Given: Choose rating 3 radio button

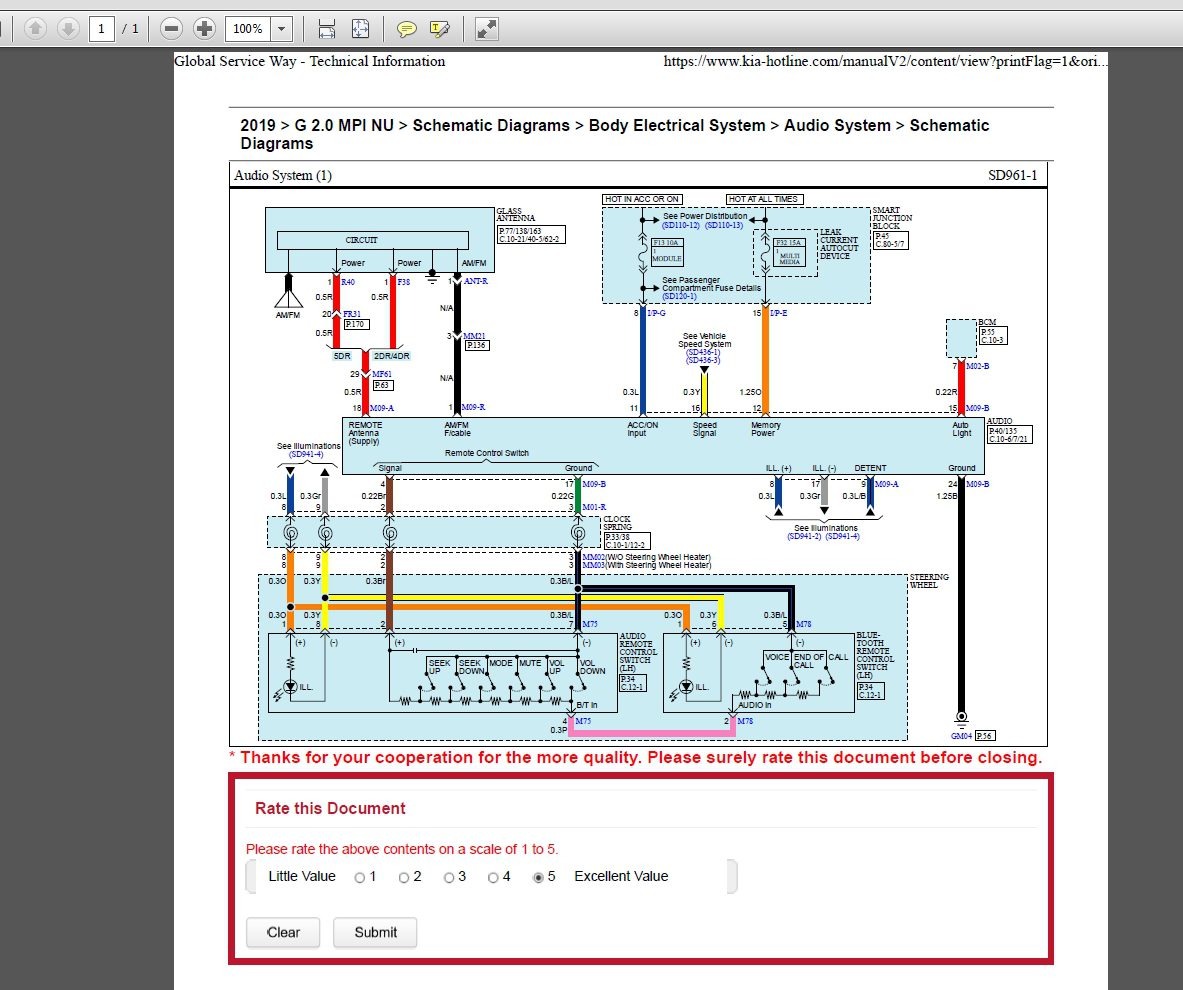Looking at the screenshot, I should click(x=449, y=878).
